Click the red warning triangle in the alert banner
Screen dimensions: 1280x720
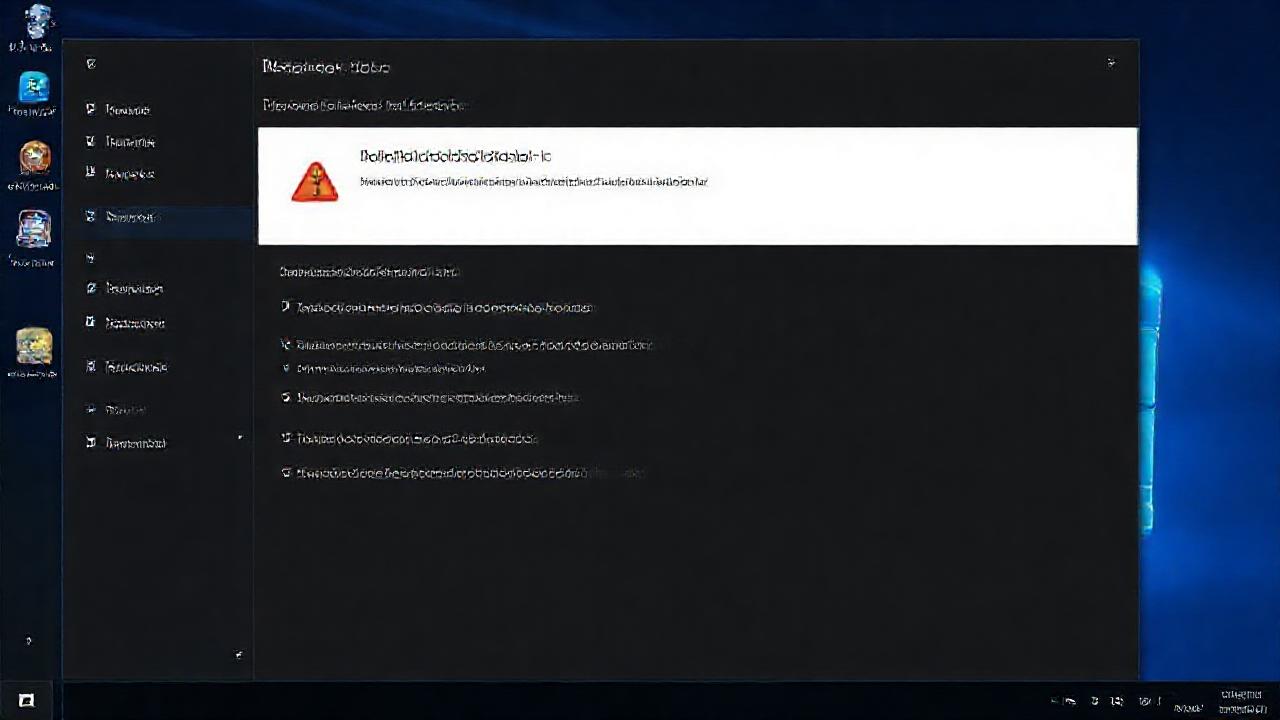point(315,181)
